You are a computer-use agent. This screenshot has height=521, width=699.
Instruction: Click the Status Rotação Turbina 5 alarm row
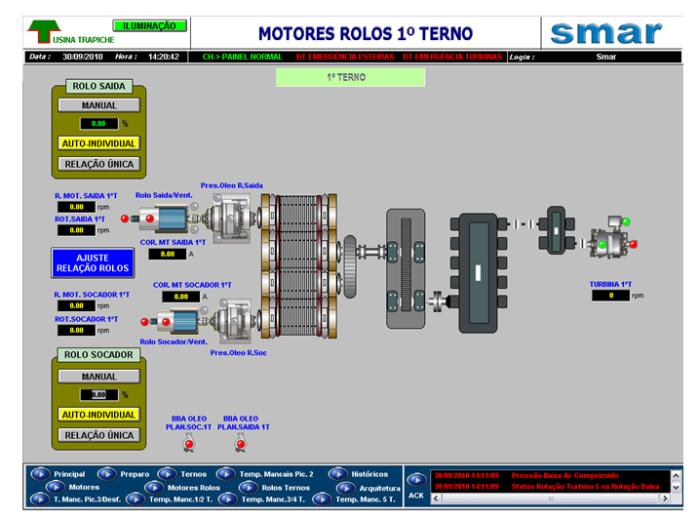coord(551,486)
